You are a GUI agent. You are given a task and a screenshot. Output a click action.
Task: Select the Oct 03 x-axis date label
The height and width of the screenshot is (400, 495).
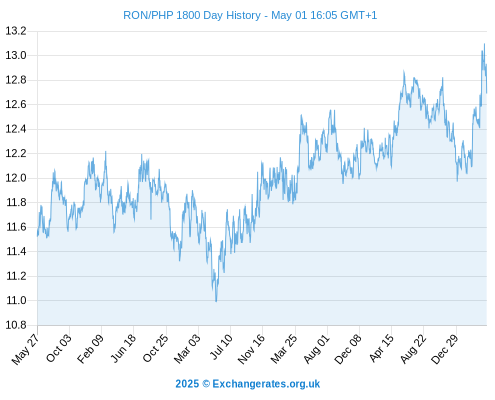(x=59, y=348)
